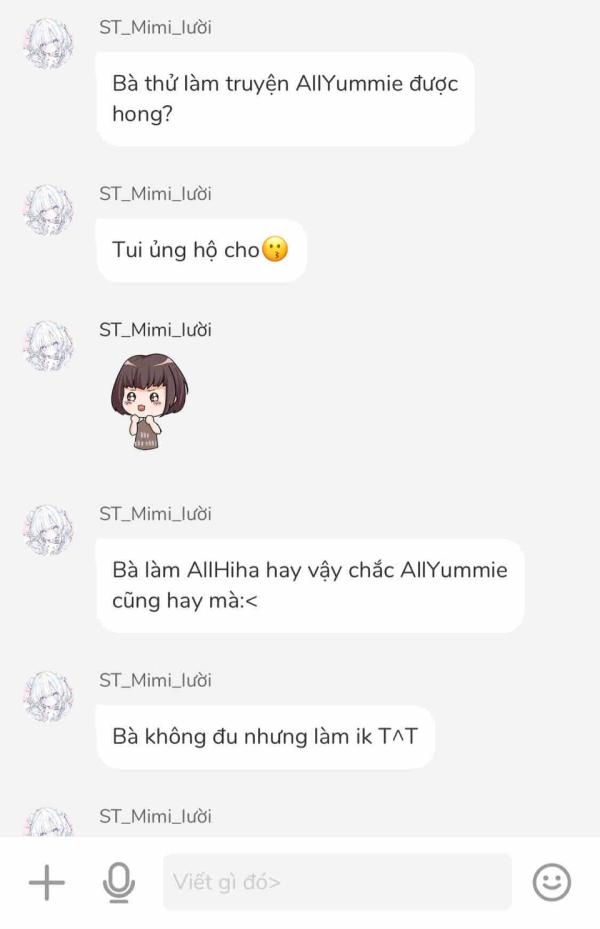Open ST_Mimi_lười username above first message

pyautogui.click(x=155, y=27)
